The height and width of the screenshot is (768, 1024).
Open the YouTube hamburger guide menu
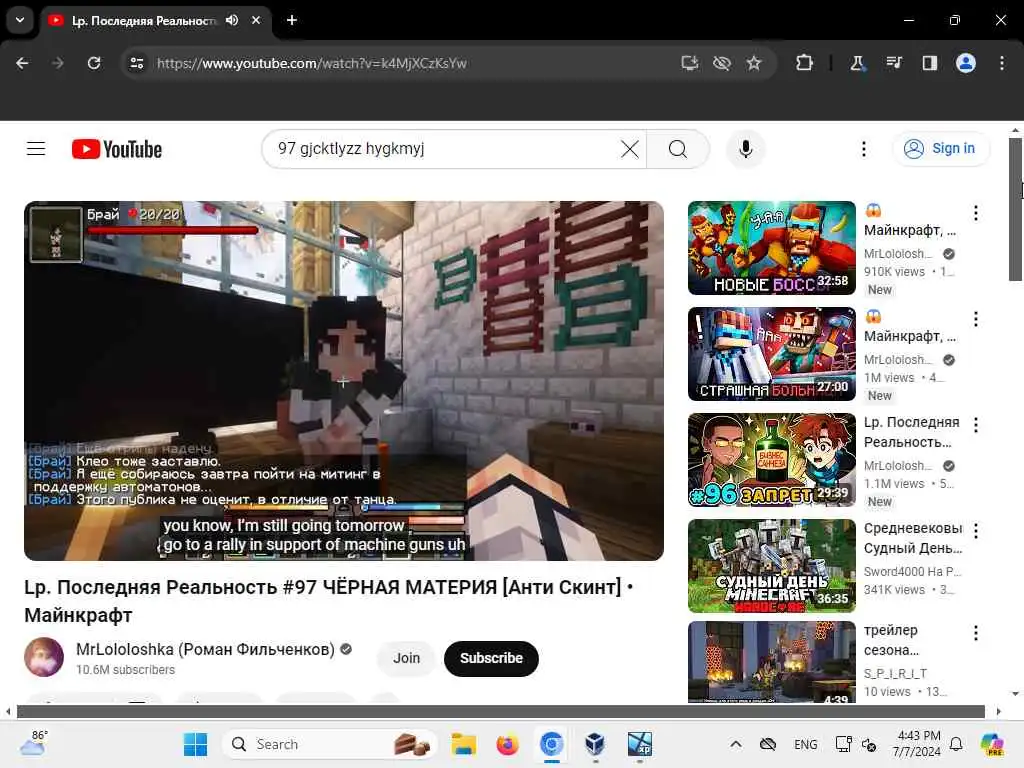tap(36, 149)
